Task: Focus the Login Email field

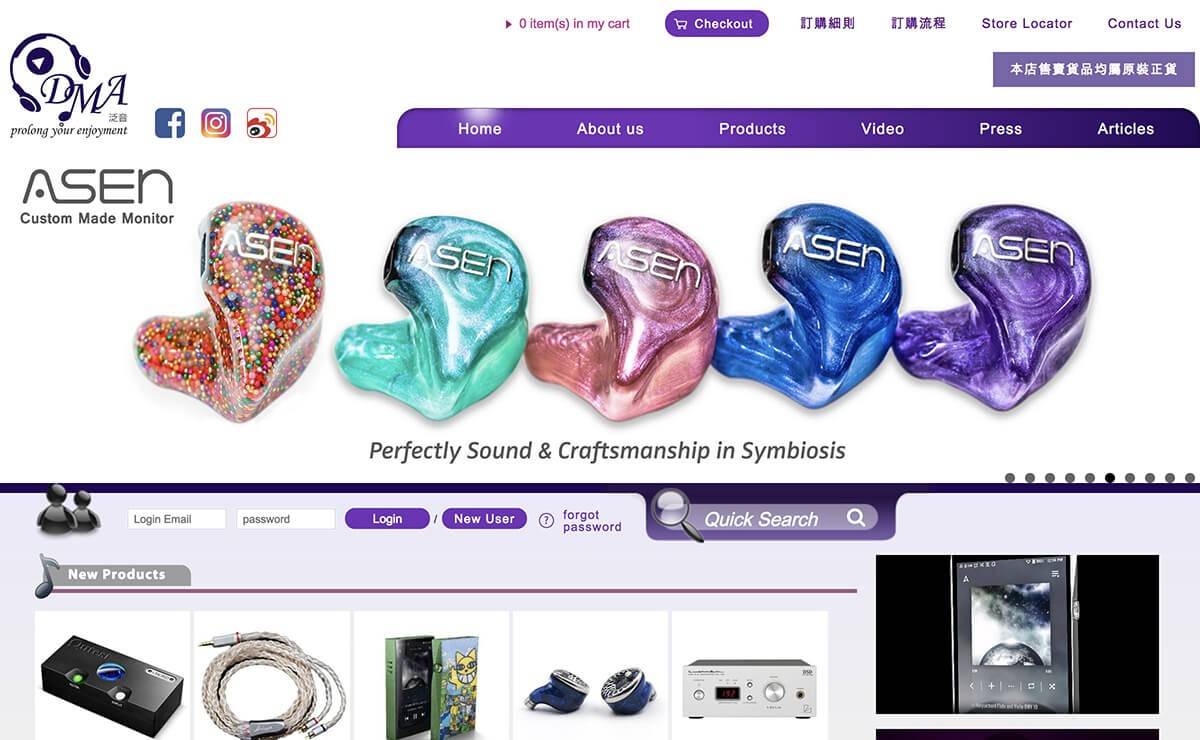Action: [176, 519]
